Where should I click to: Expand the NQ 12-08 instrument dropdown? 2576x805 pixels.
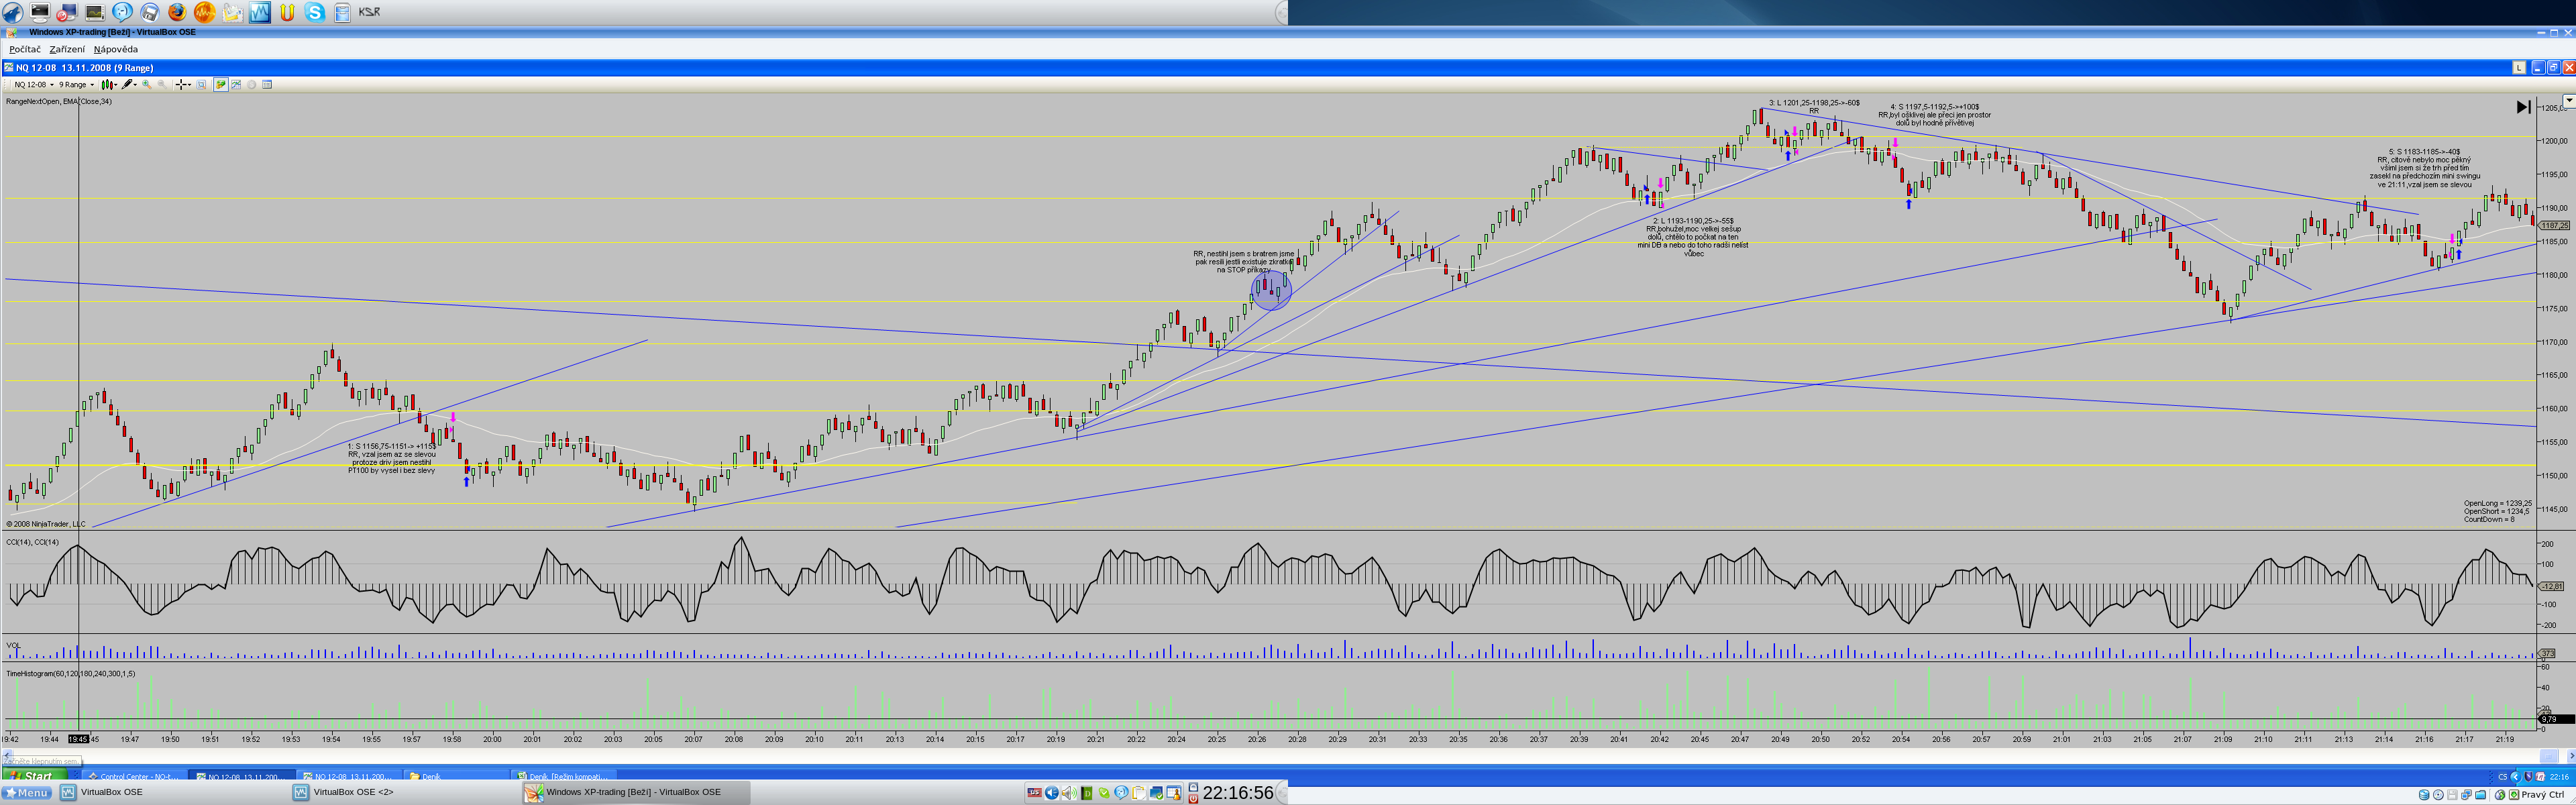pyautogui.click(x=52, y=85)
